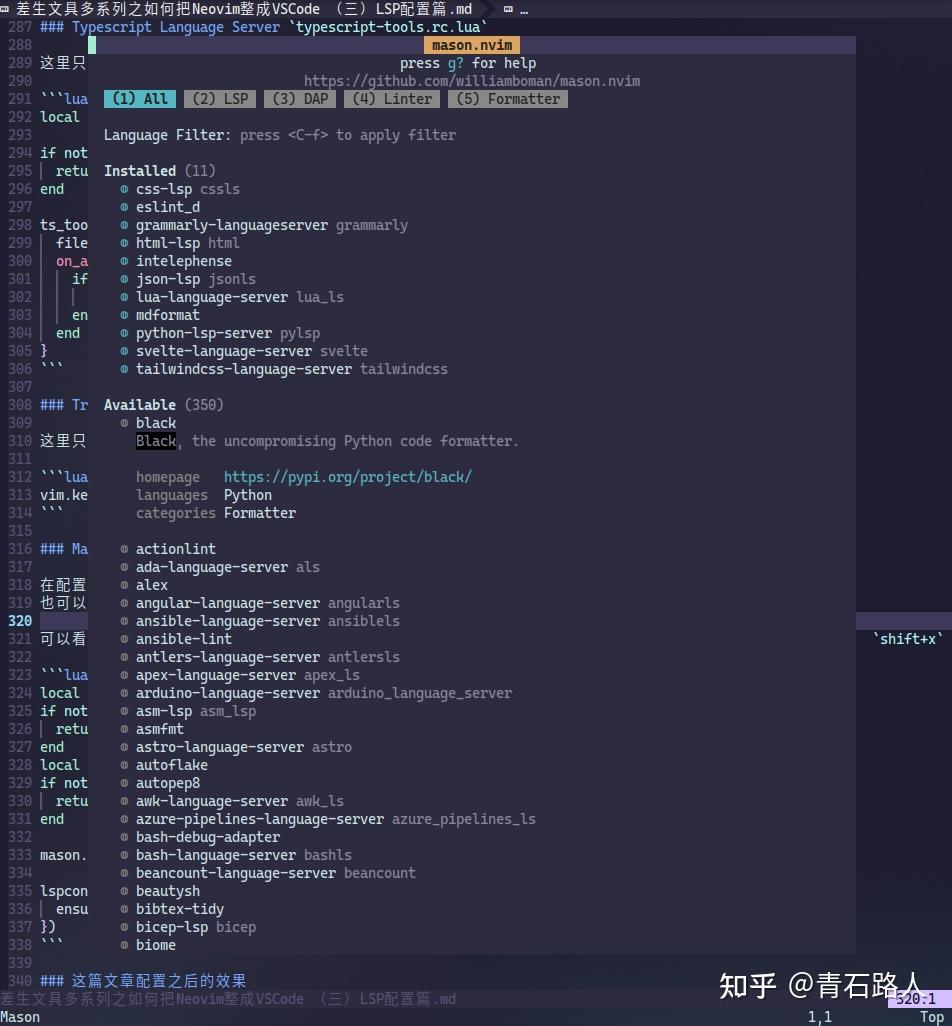Select the tailwindcss-language-server package icon
The height and width of the screenshot is (1026, 952).
click(123, 369)
